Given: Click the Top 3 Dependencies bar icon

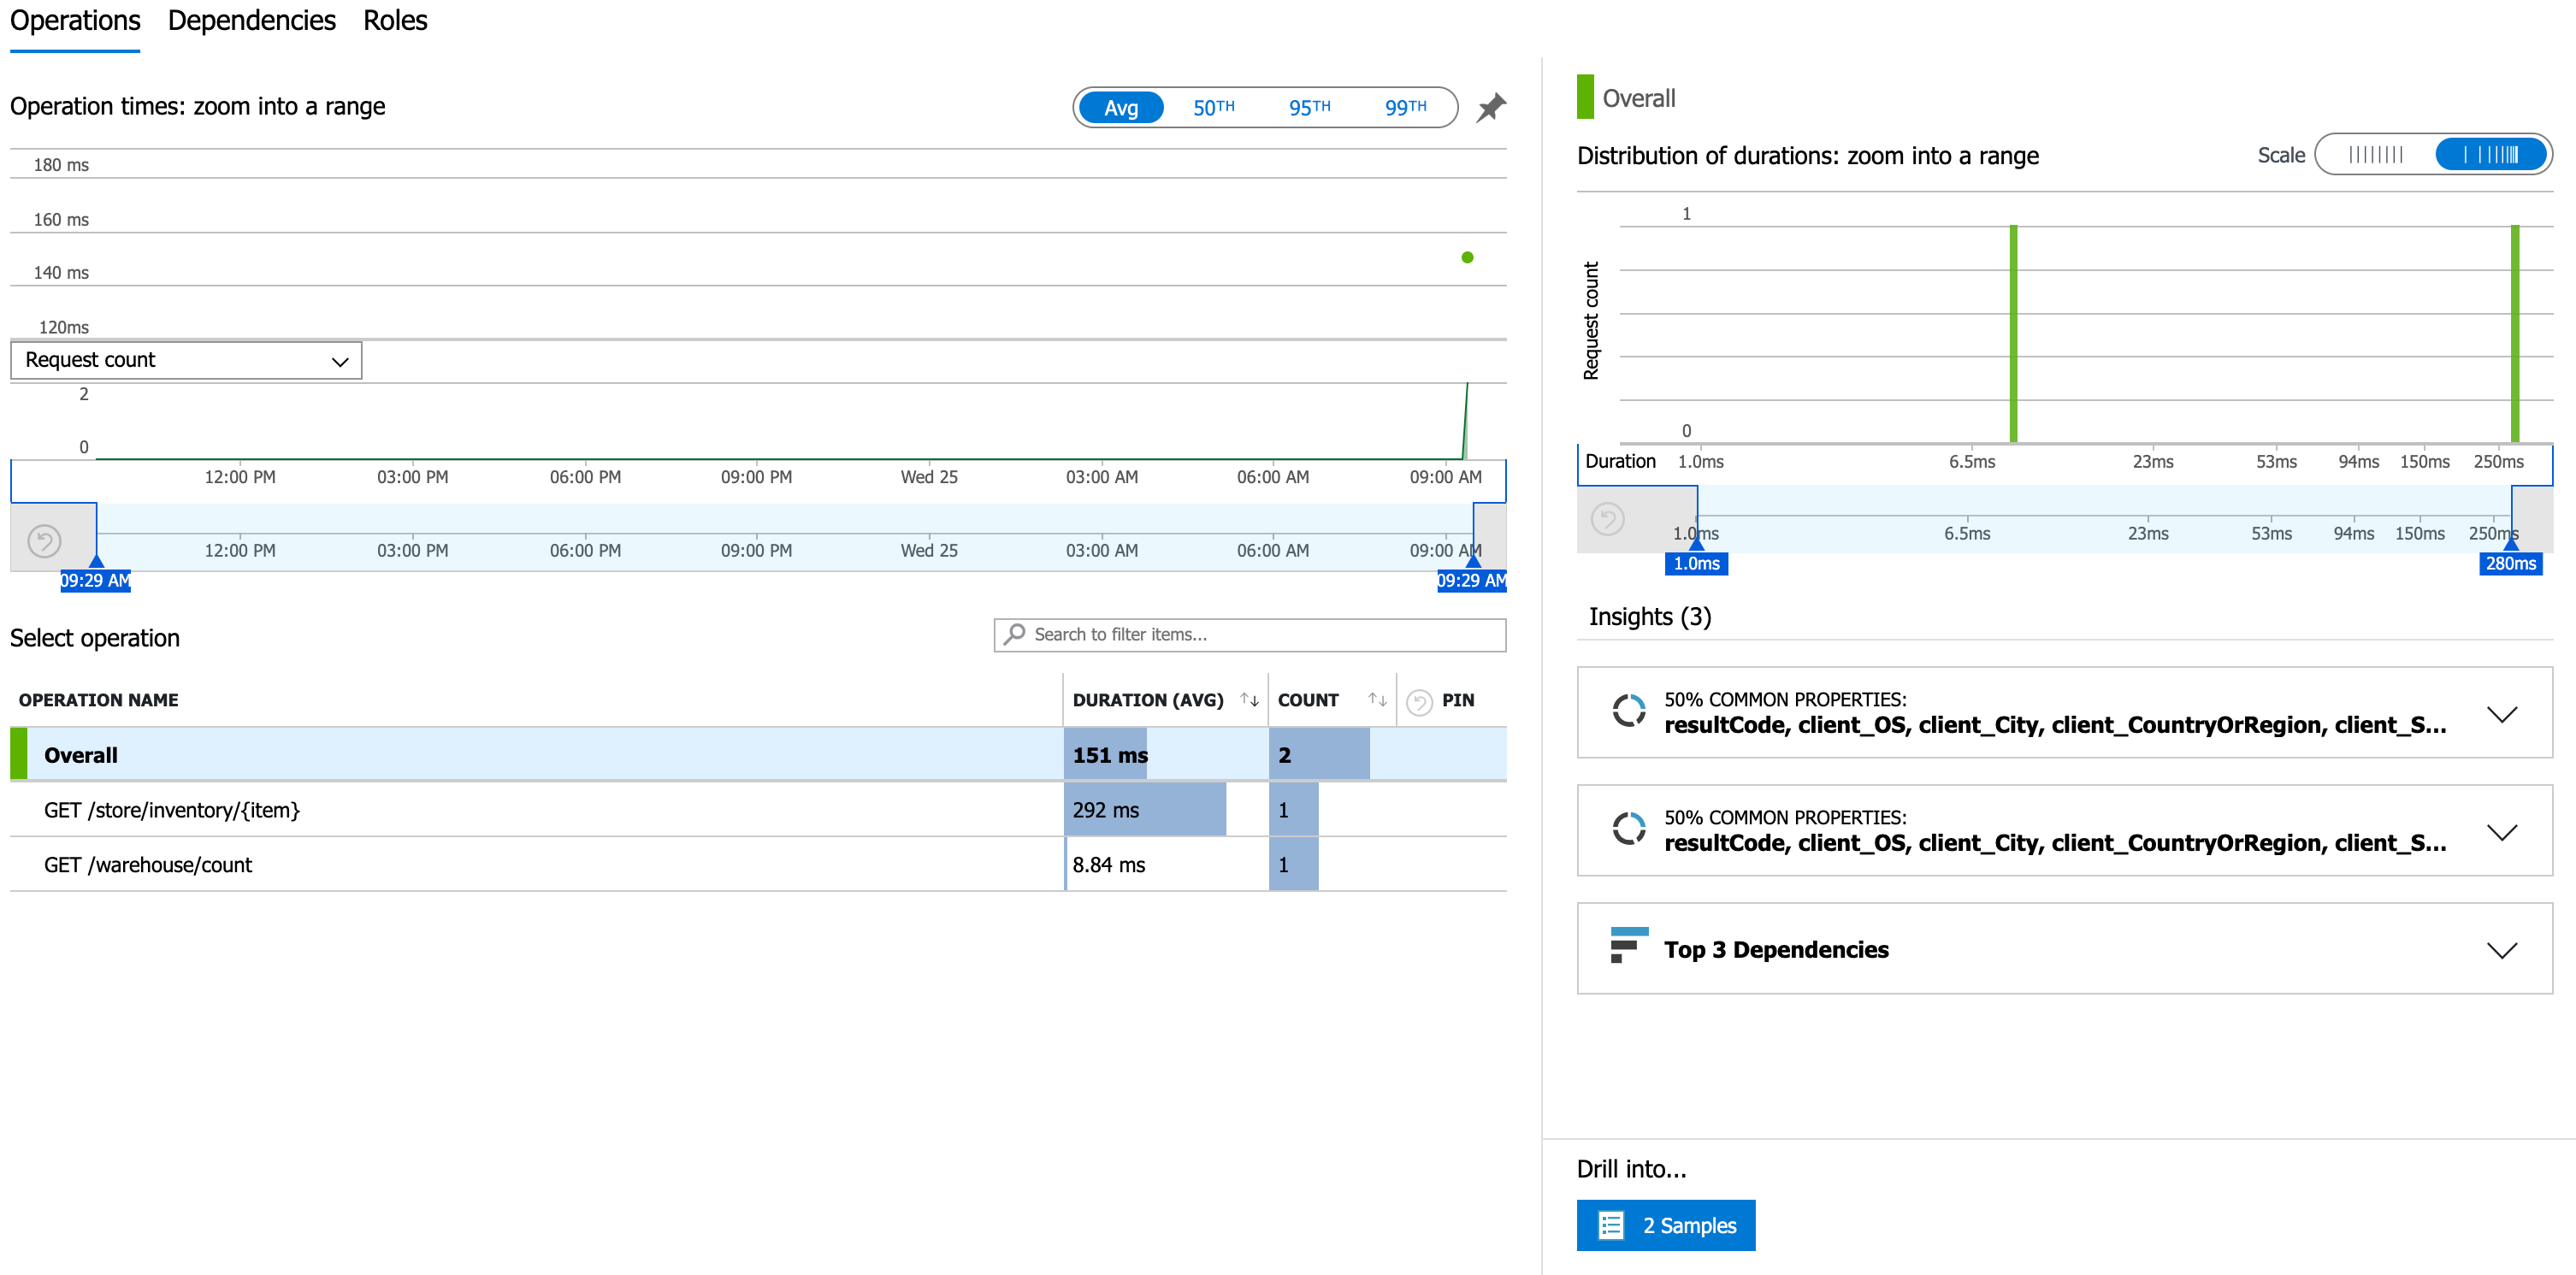Looking at the screenshot, I should [1628, 946].
